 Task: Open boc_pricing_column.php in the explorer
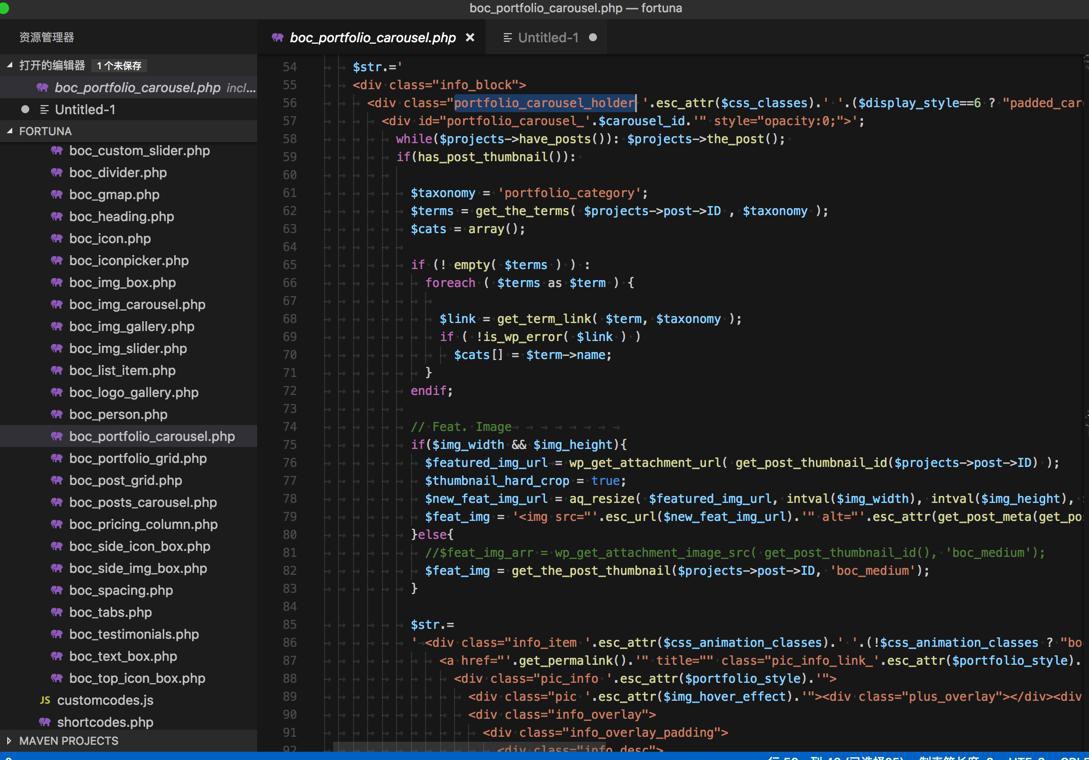tap(143, 524)
